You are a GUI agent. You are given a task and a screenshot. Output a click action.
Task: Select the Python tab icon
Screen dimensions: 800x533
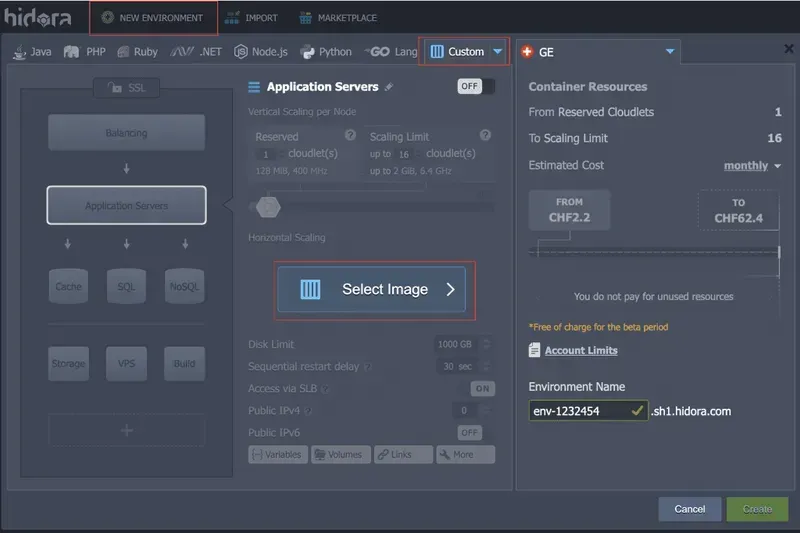[307, 52]
